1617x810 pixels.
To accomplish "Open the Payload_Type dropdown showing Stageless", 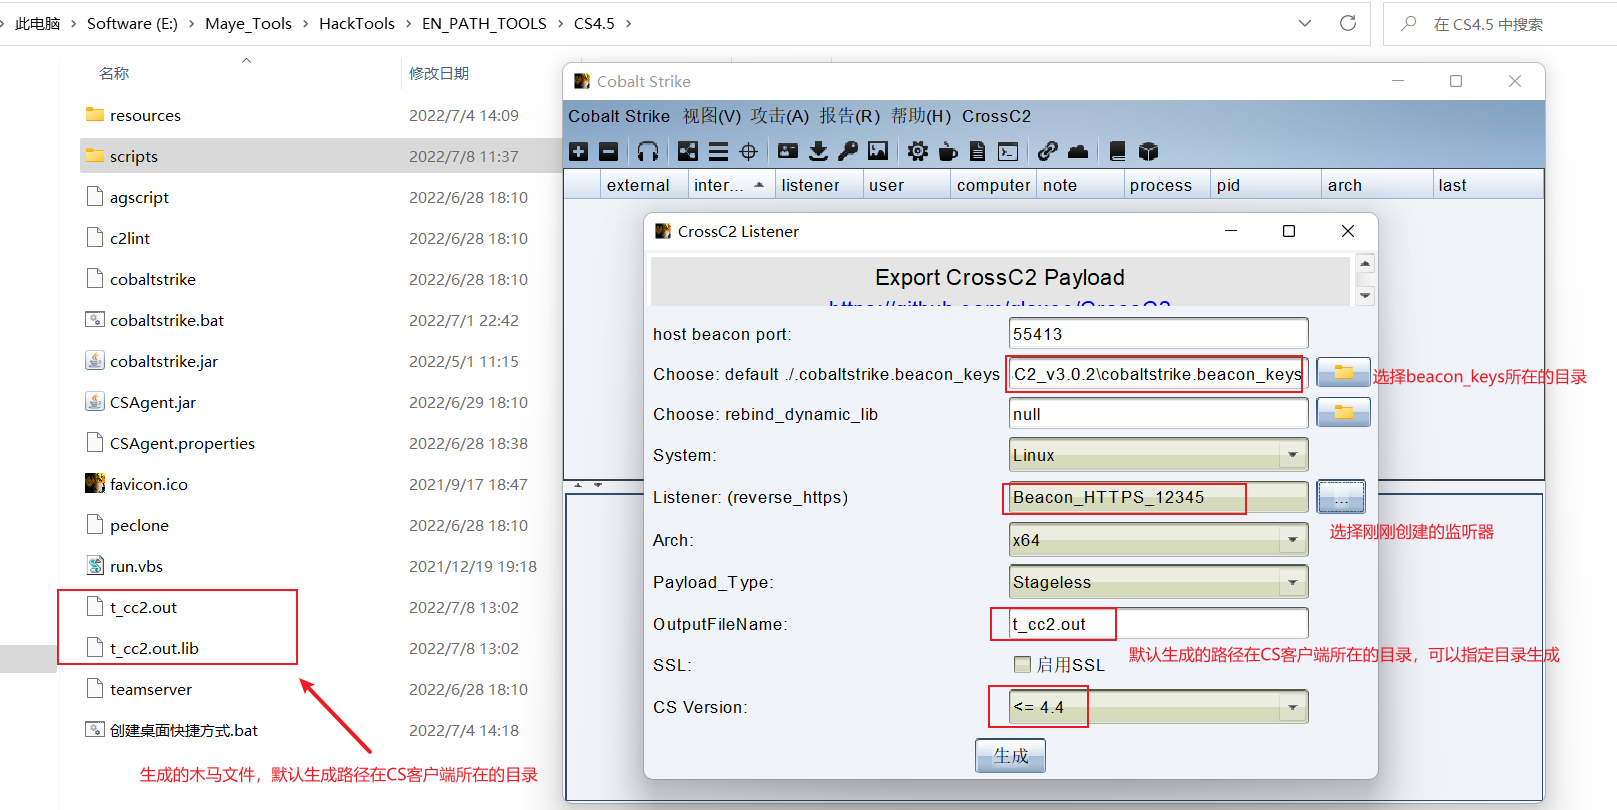I will 1159,582.
